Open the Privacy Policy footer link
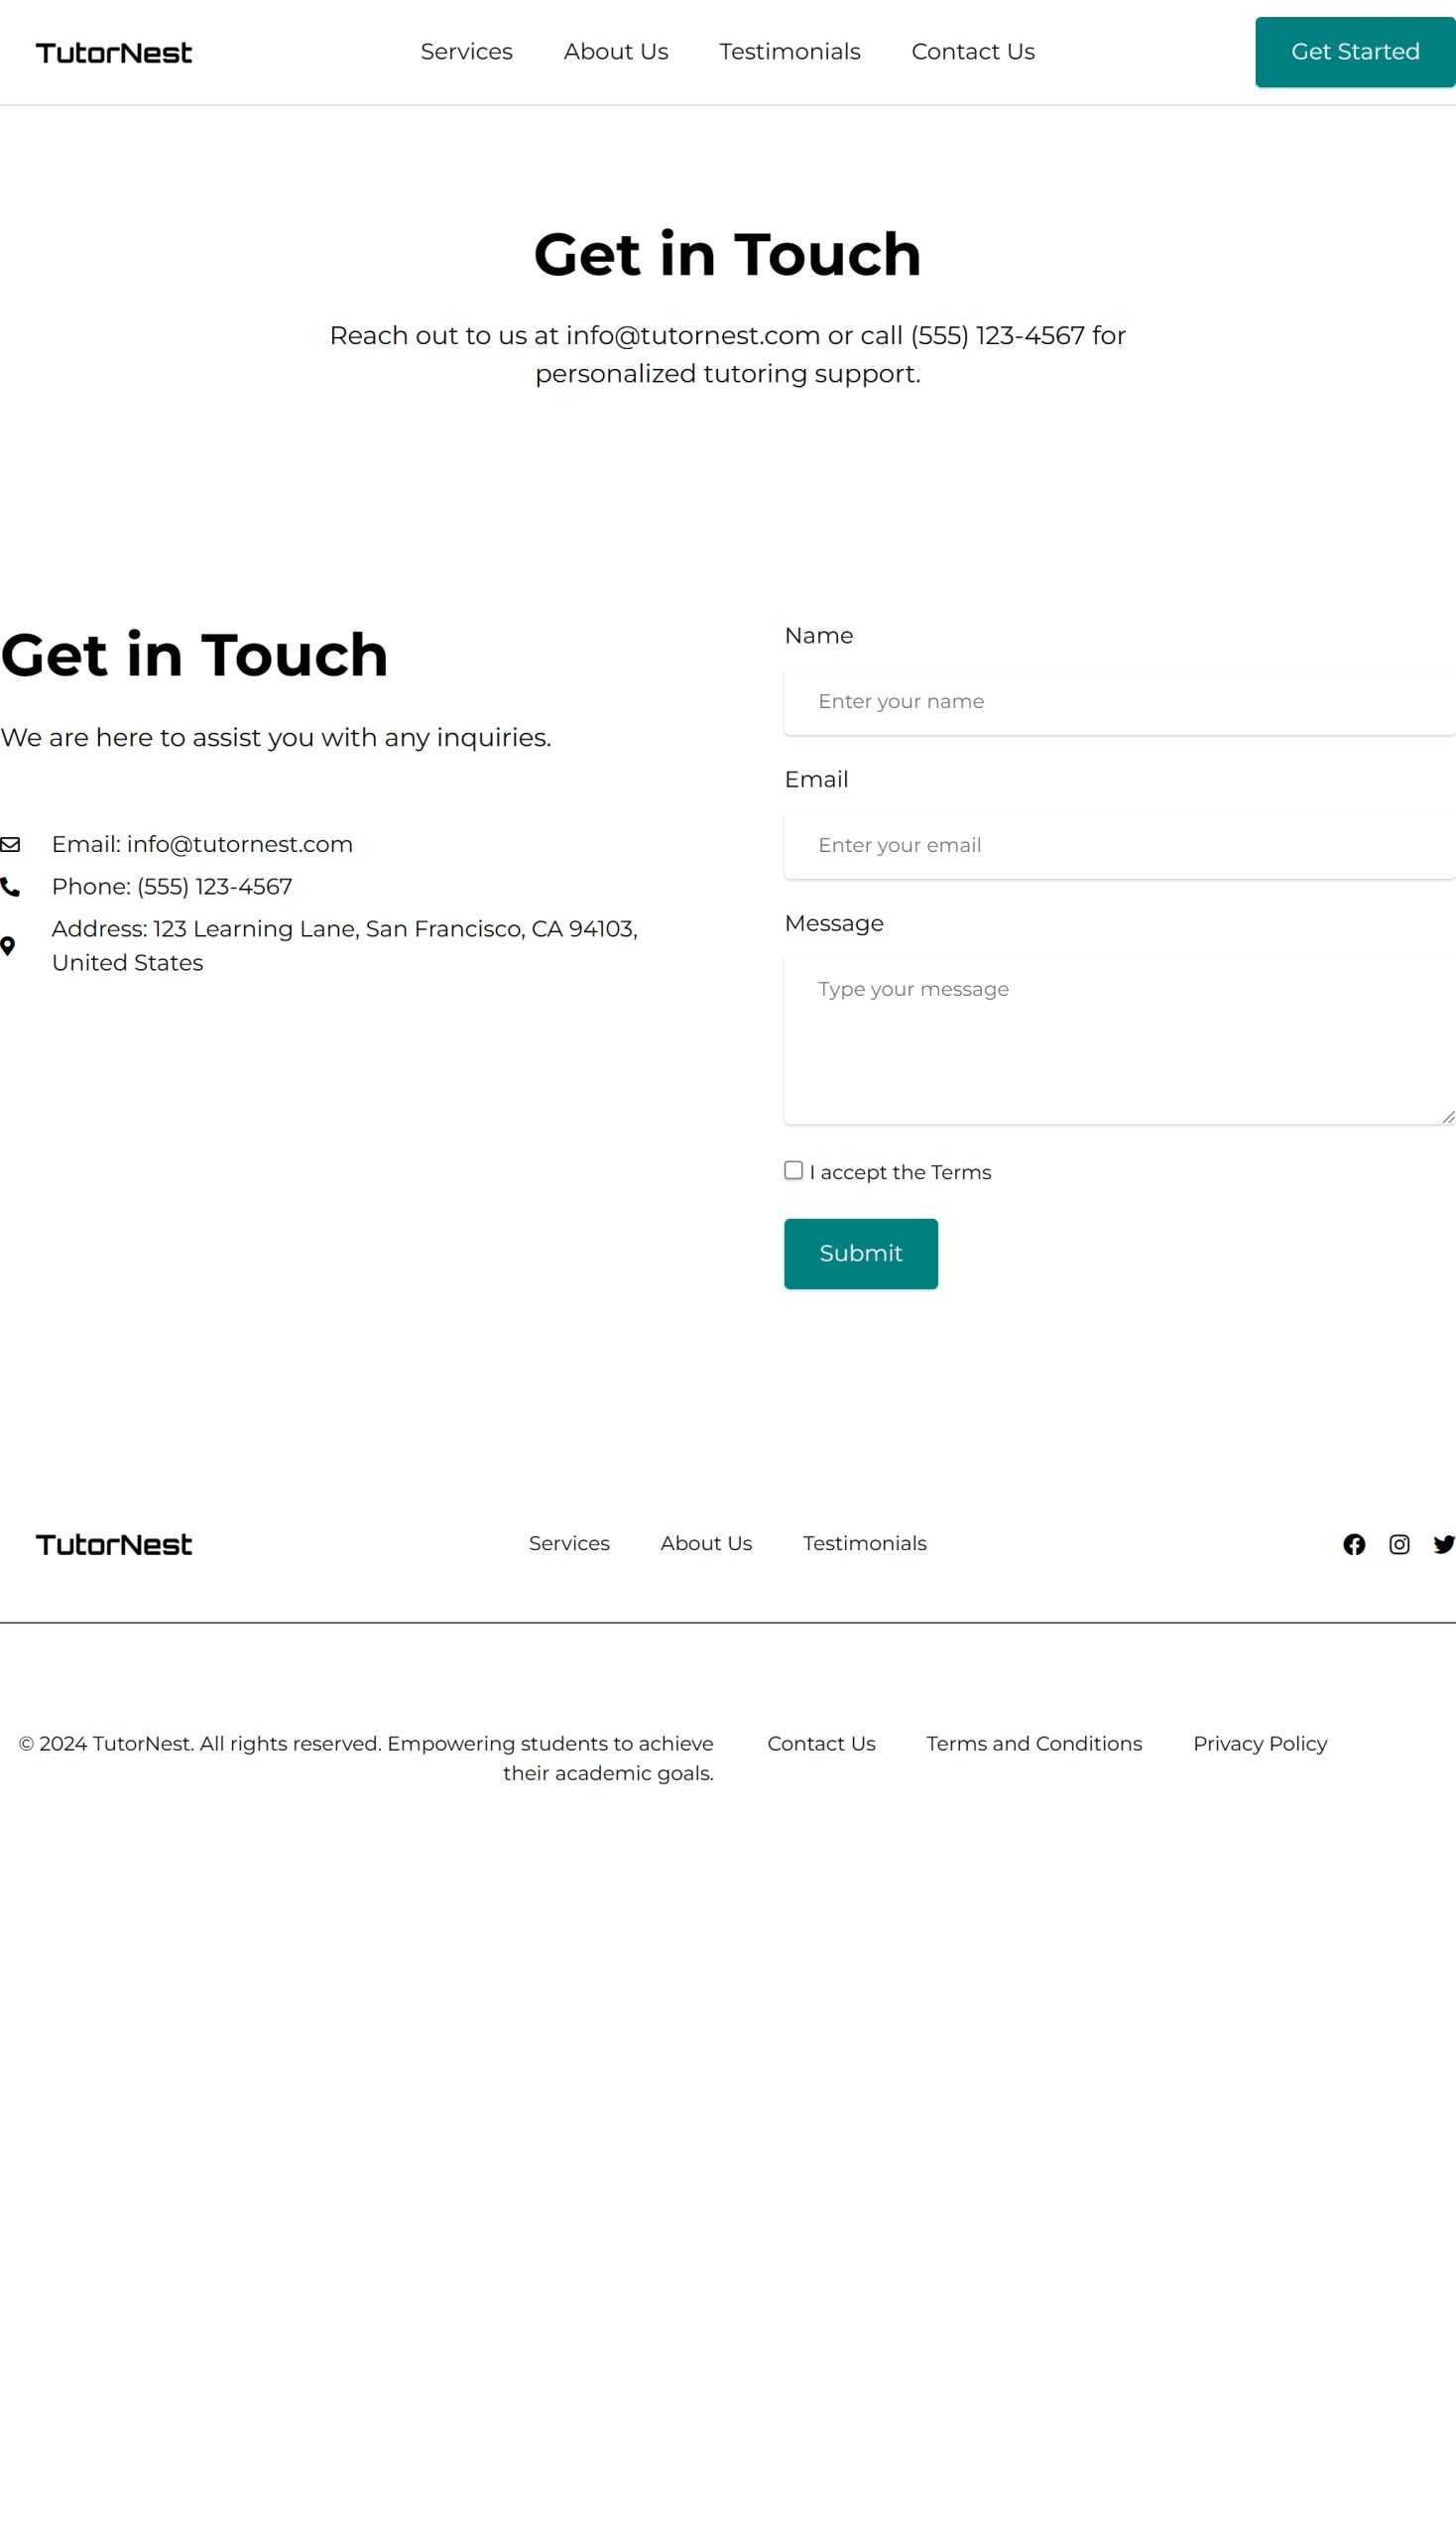Viewport: 1456px width, 2539px height. tap(1259, 1743)
